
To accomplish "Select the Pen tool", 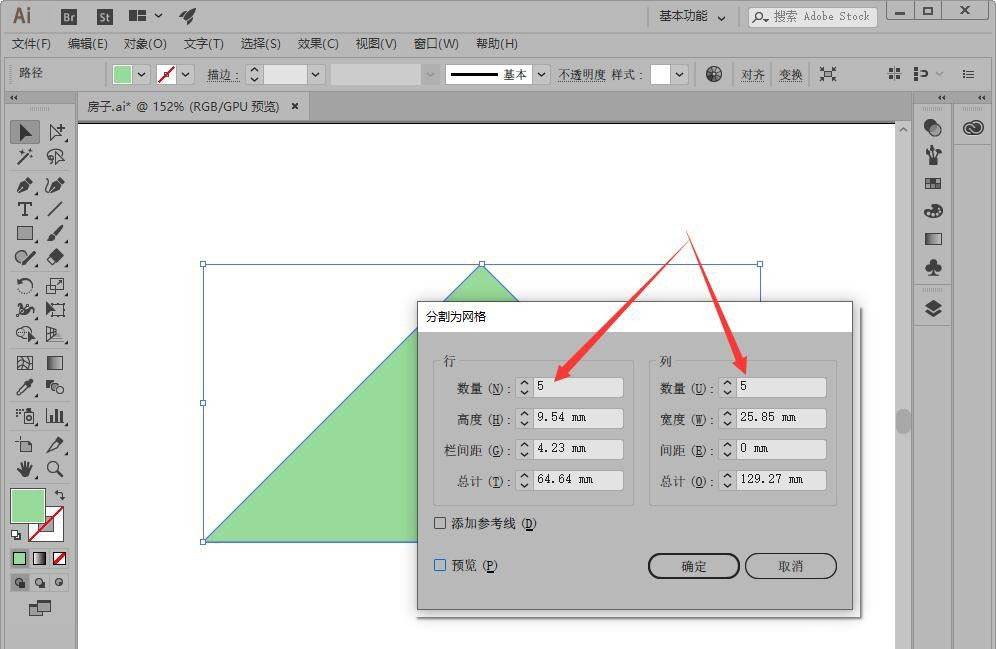I will (24, 186).
